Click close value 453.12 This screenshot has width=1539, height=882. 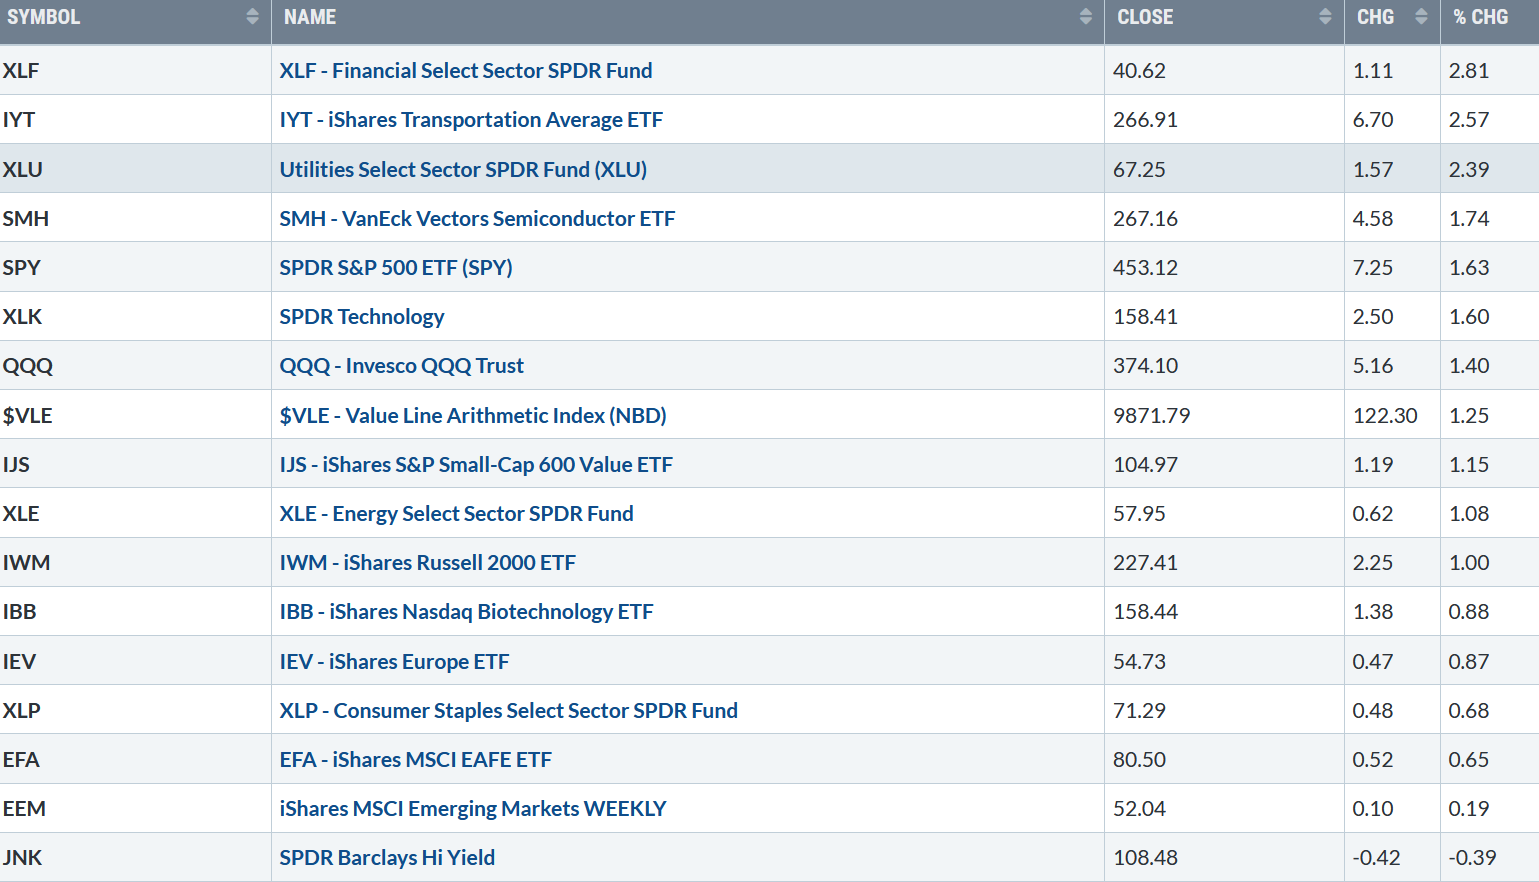pyautogui.click(x=1145, y=268)
